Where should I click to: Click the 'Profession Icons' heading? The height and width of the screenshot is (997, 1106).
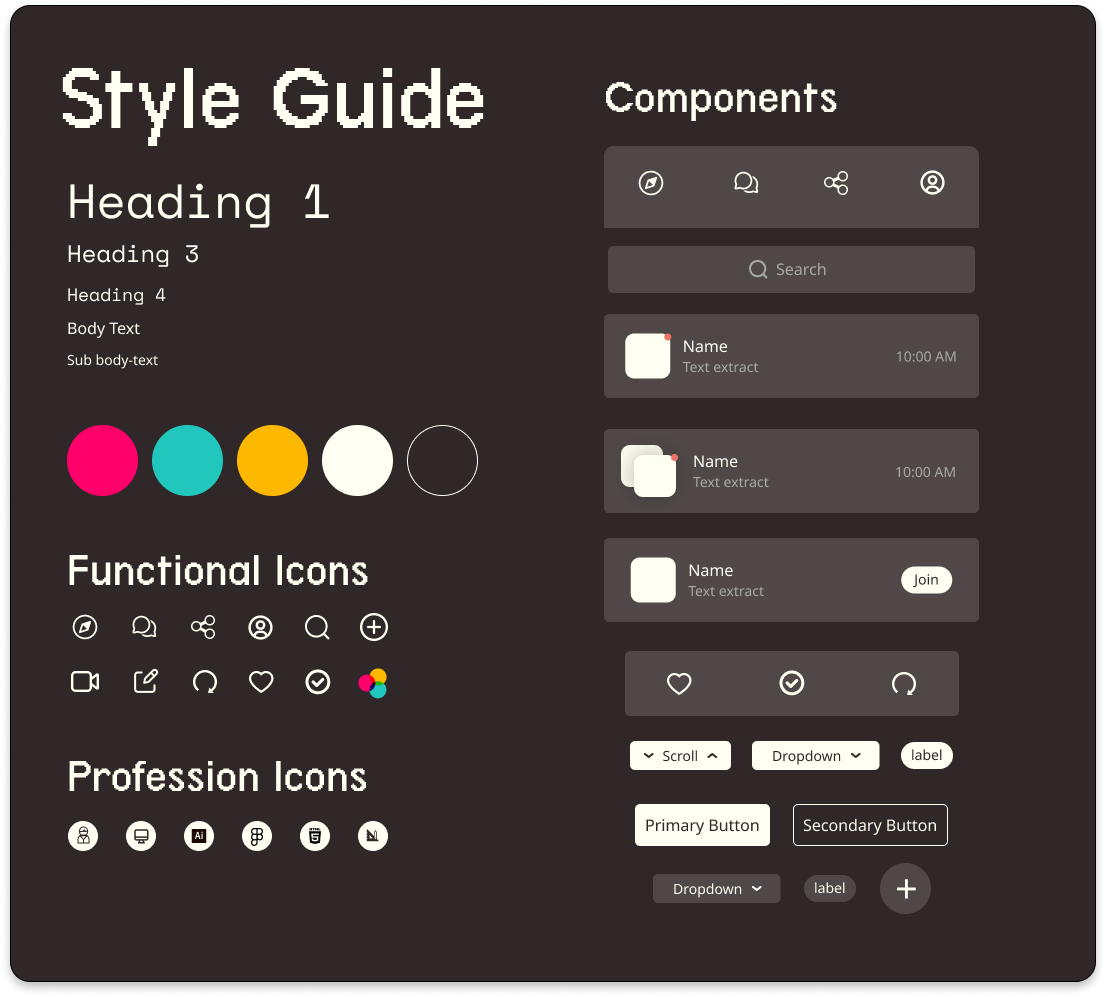(x=217, y=777)
